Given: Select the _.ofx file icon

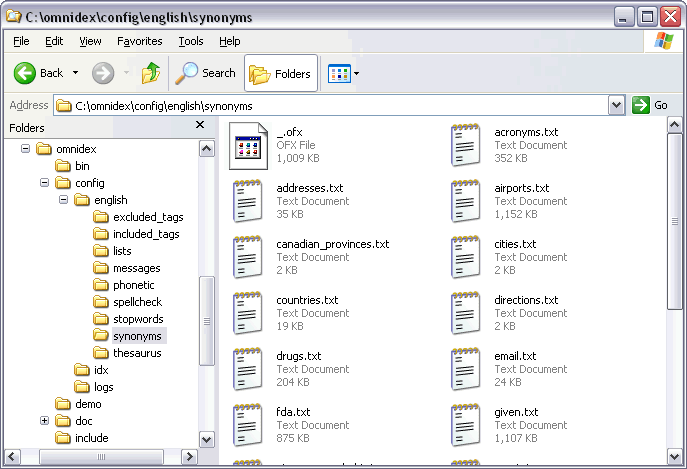Looking at the screenshot, I should click(x=248, y=146).
